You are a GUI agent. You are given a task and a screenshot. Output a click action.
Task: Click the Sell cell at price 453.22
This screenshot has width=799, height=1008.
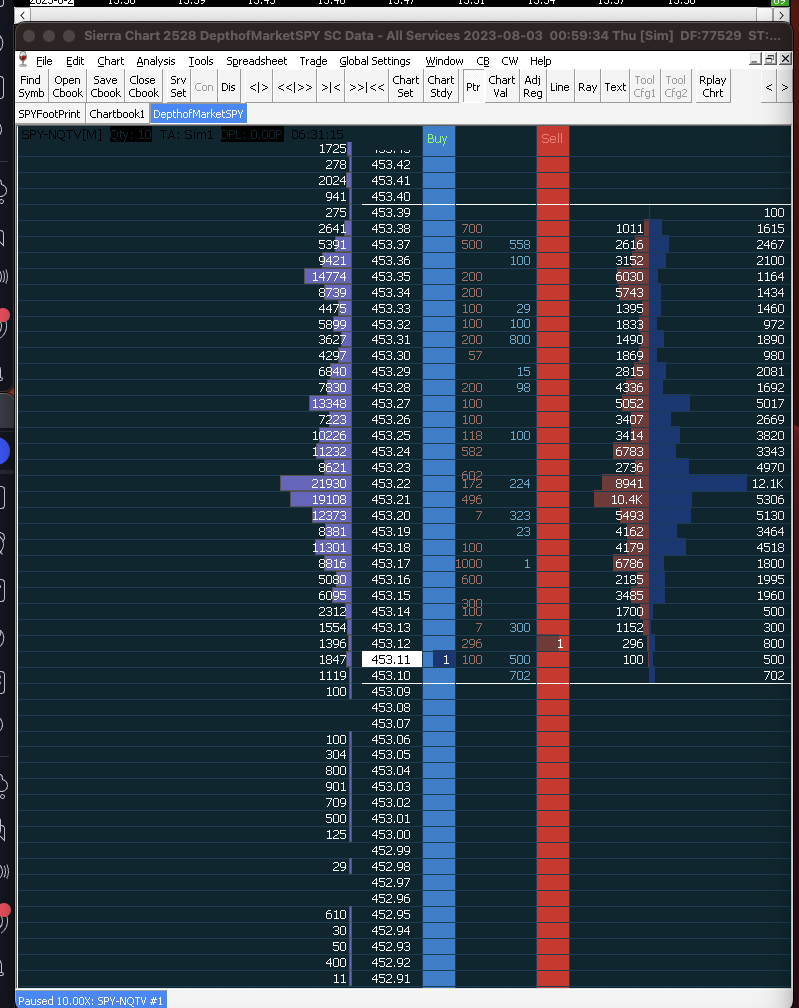(553, 483)
